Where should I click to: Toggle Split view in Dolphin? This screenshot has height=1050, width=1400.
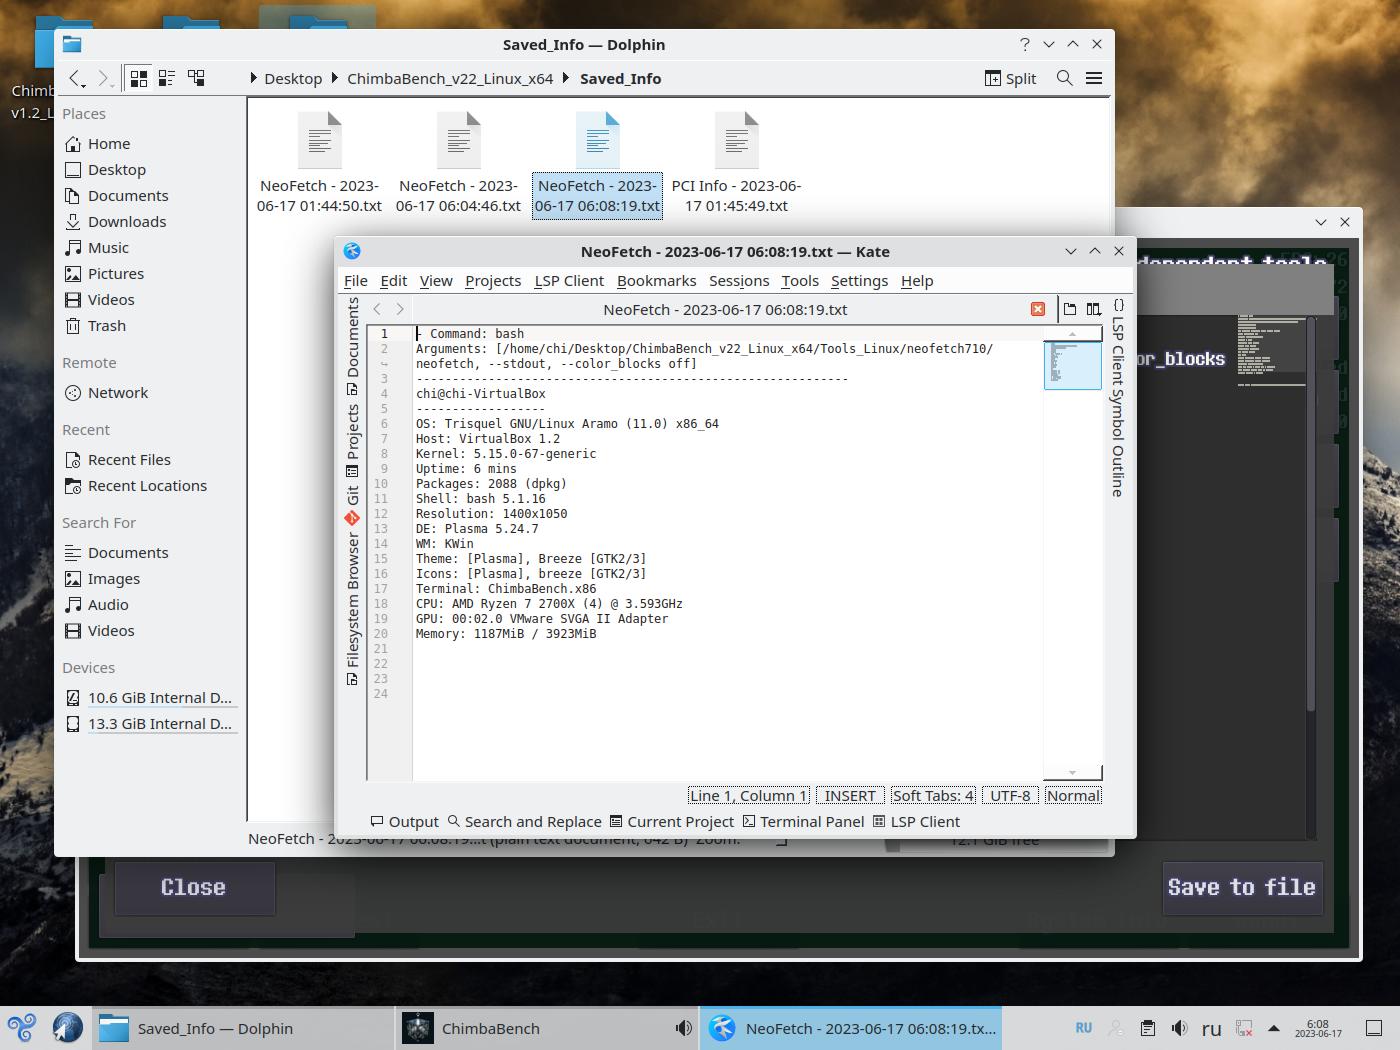(x=1011, y=78)
